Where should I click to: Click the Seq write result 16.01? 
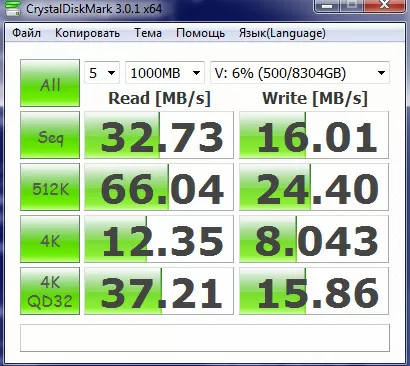[314, 135]
